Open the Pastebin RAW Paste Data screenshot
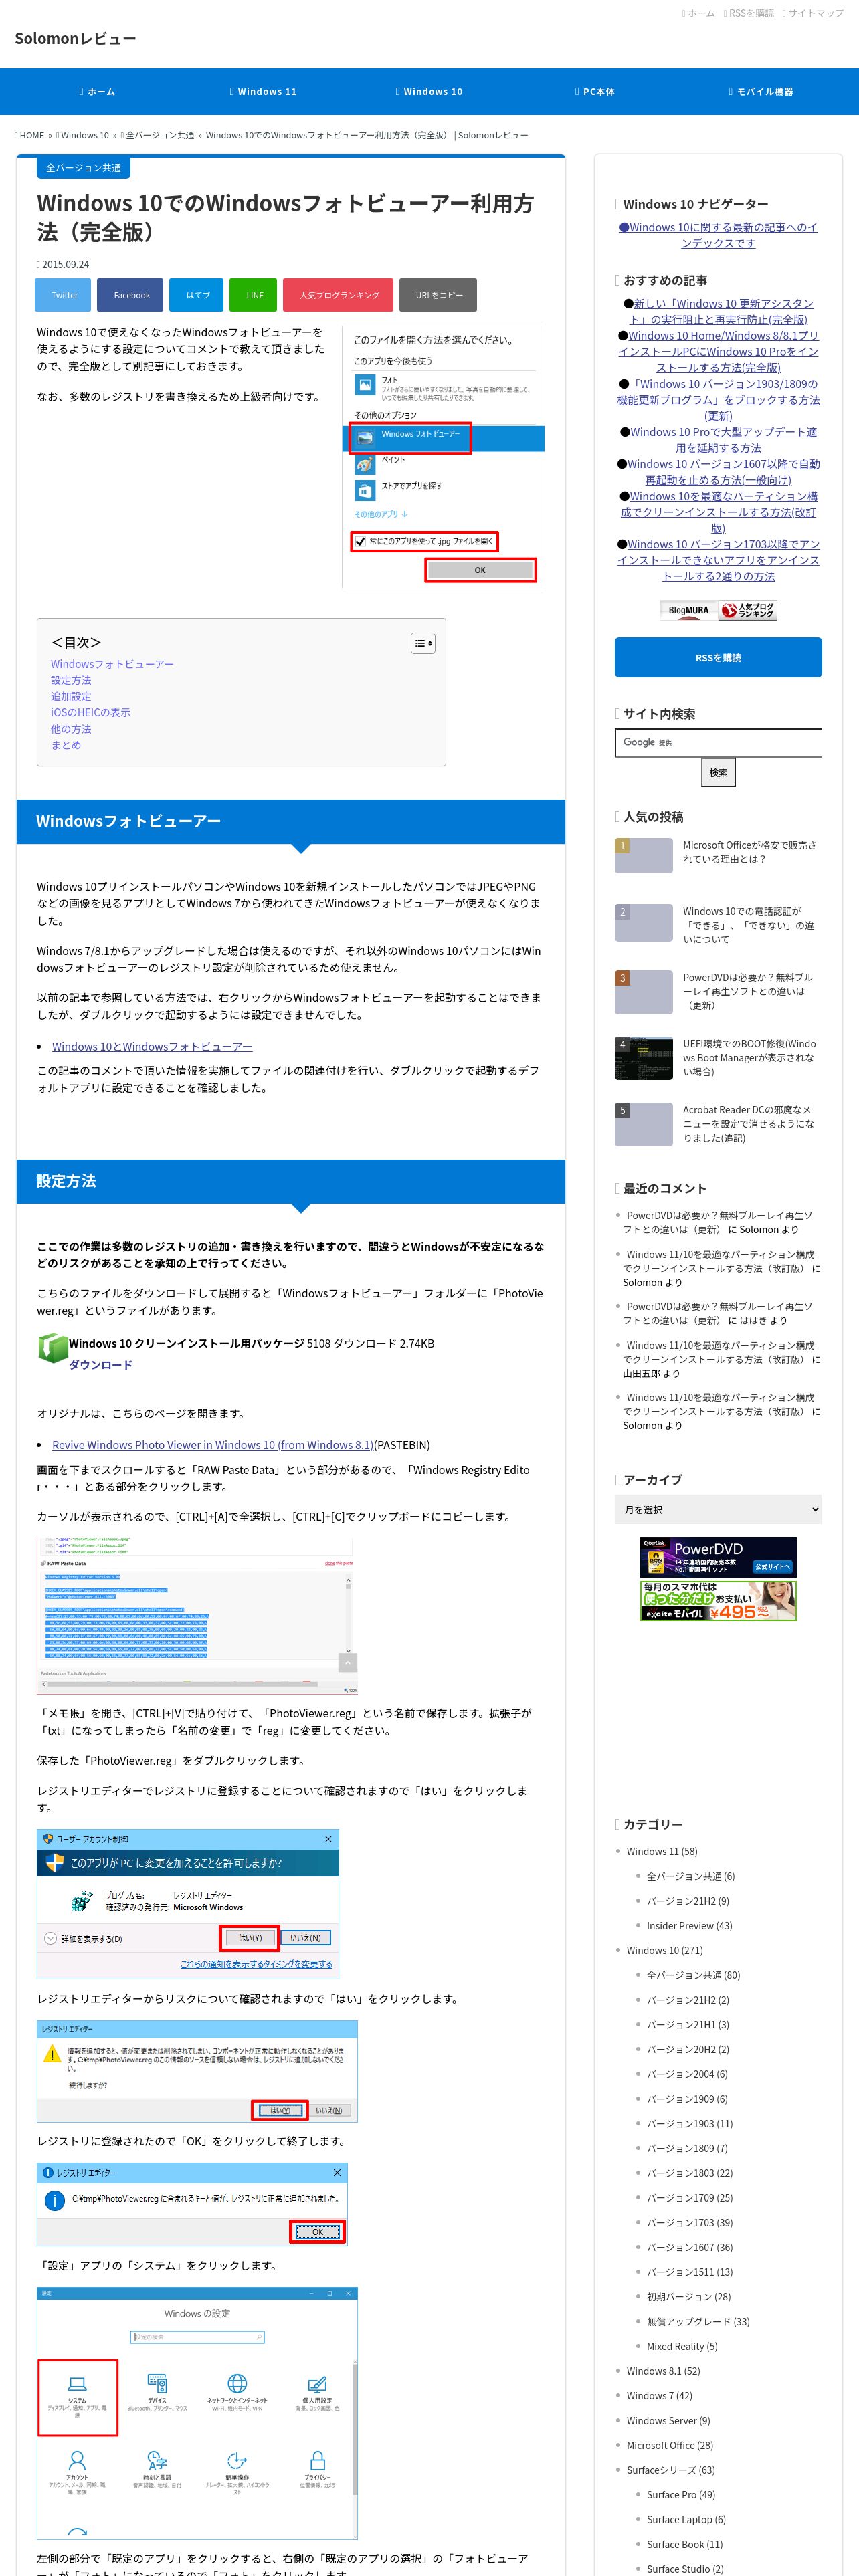 point(197,1615)
